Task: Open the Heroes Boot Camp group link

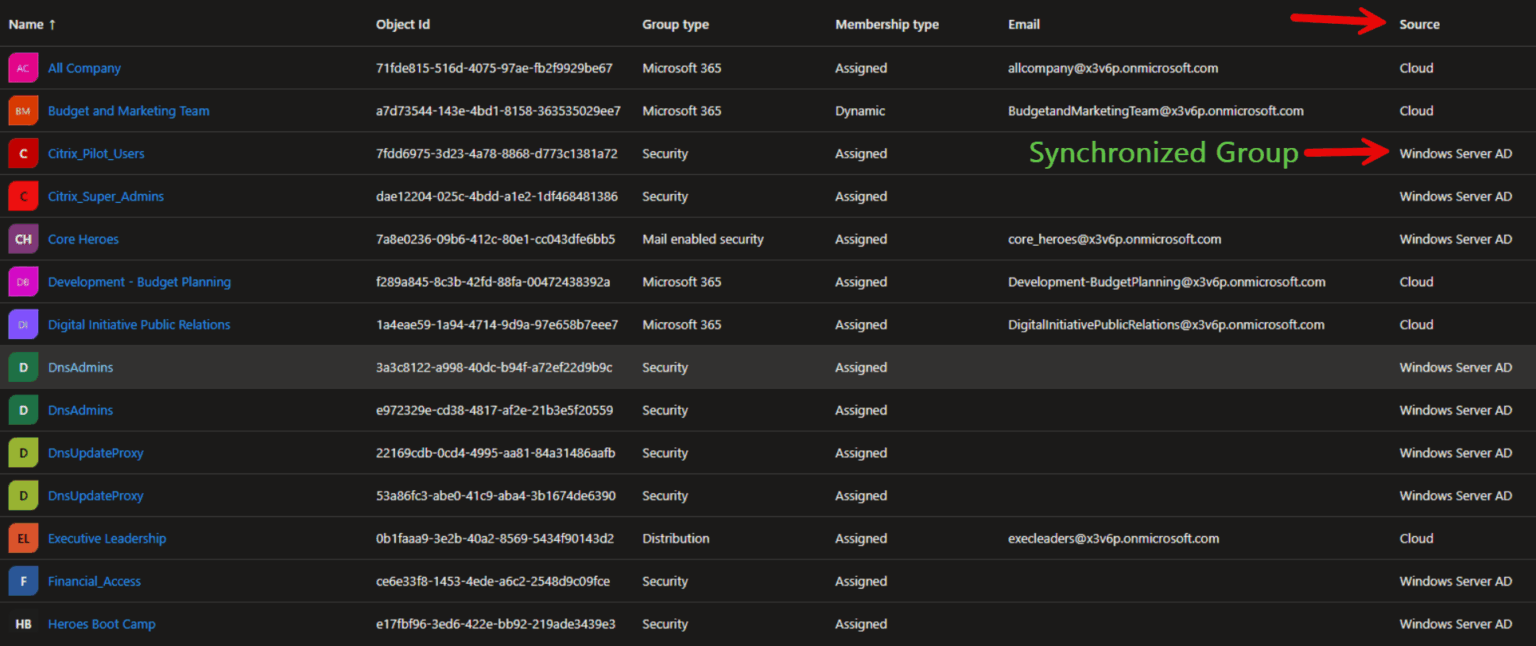Action: 102,624
